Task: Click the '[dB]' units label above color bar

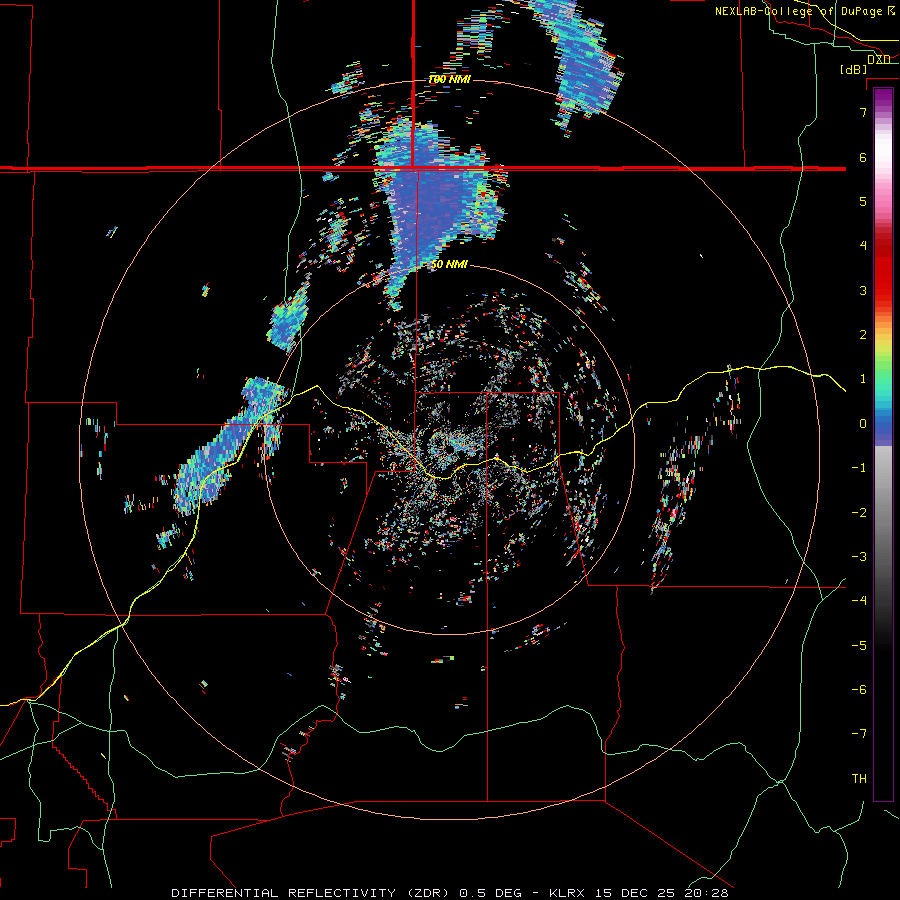Action: tap(853, 69)
